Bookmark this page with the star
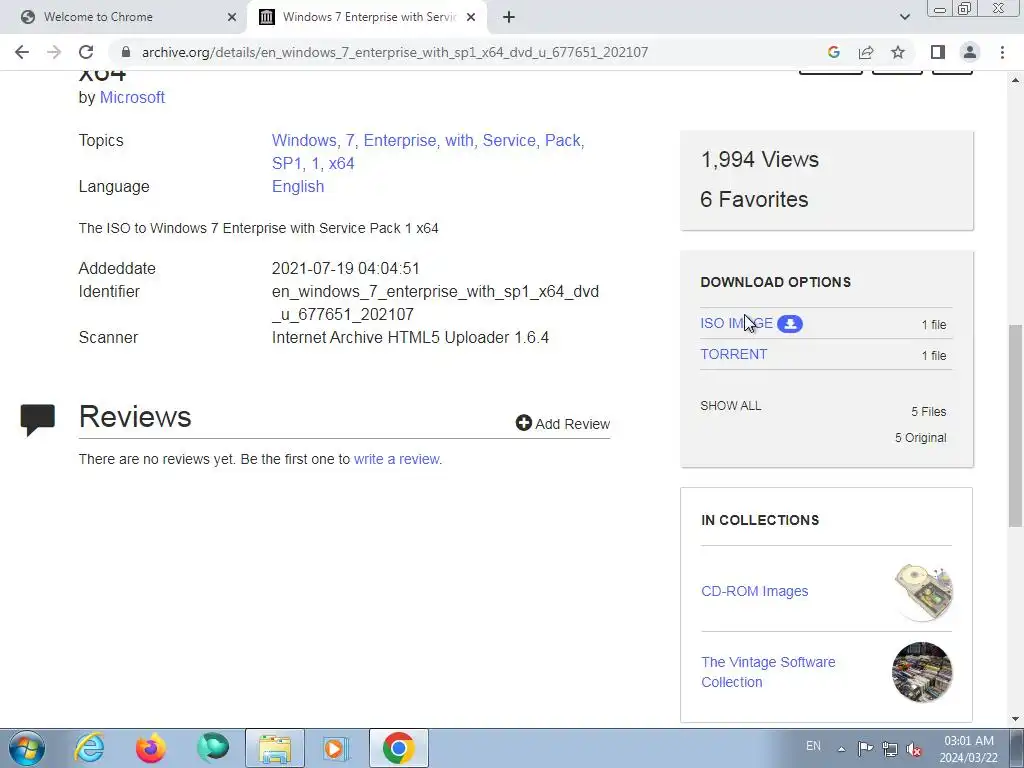This screenshot has height=768, width=1024. (x=898, y=52)
